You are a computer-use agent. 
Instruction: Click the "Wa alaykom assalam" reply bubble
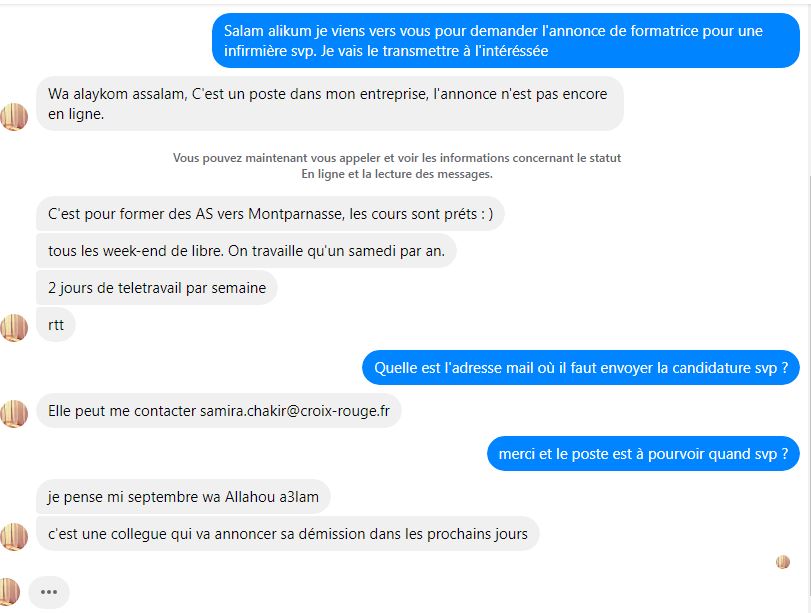(x=329, y=104)
